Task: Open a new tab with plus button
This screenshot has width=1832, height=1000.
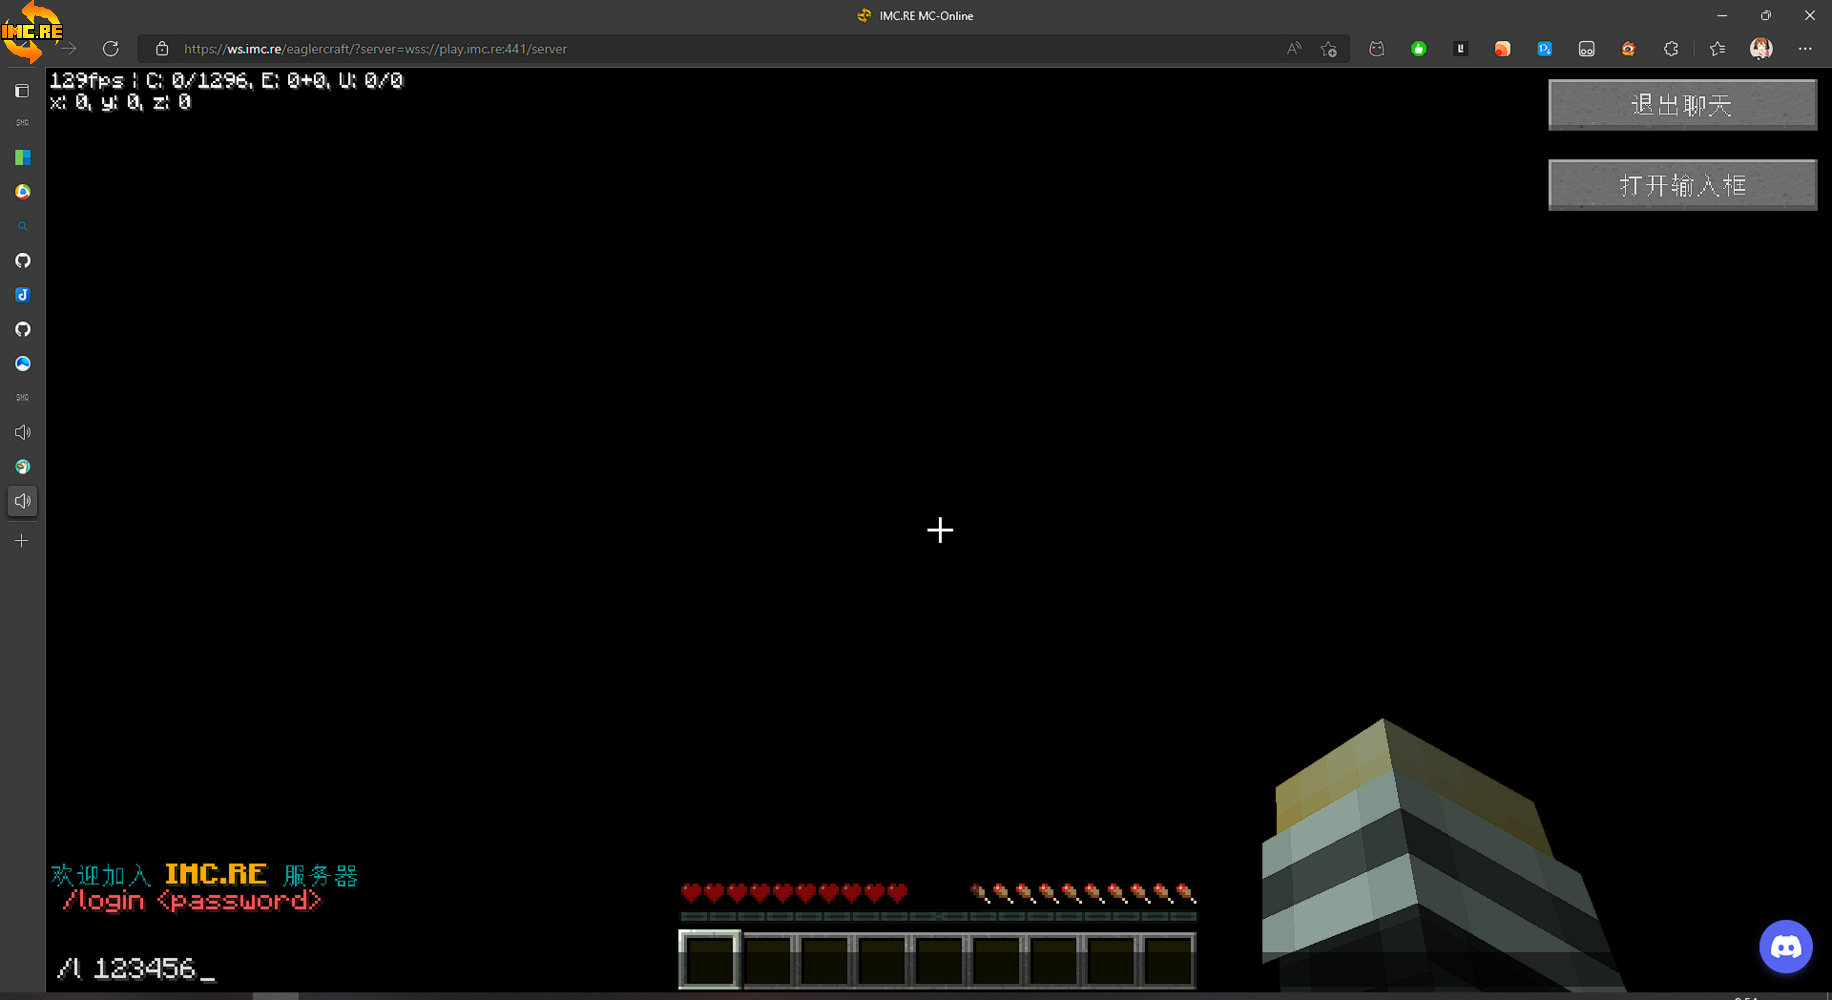Action: pyautogui.click(x=22, y=541)
